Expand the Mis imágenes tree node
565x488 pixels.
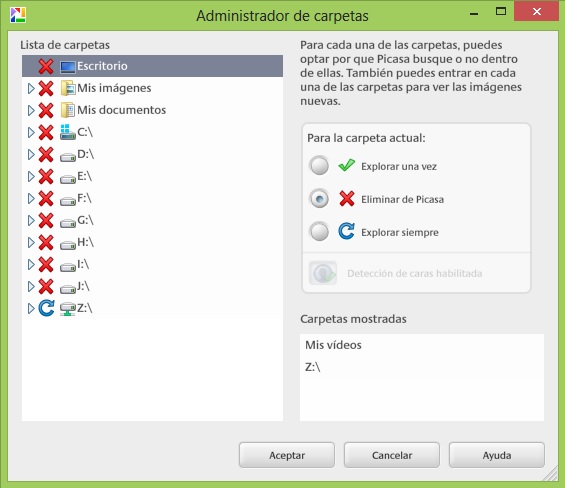point(31,88)
